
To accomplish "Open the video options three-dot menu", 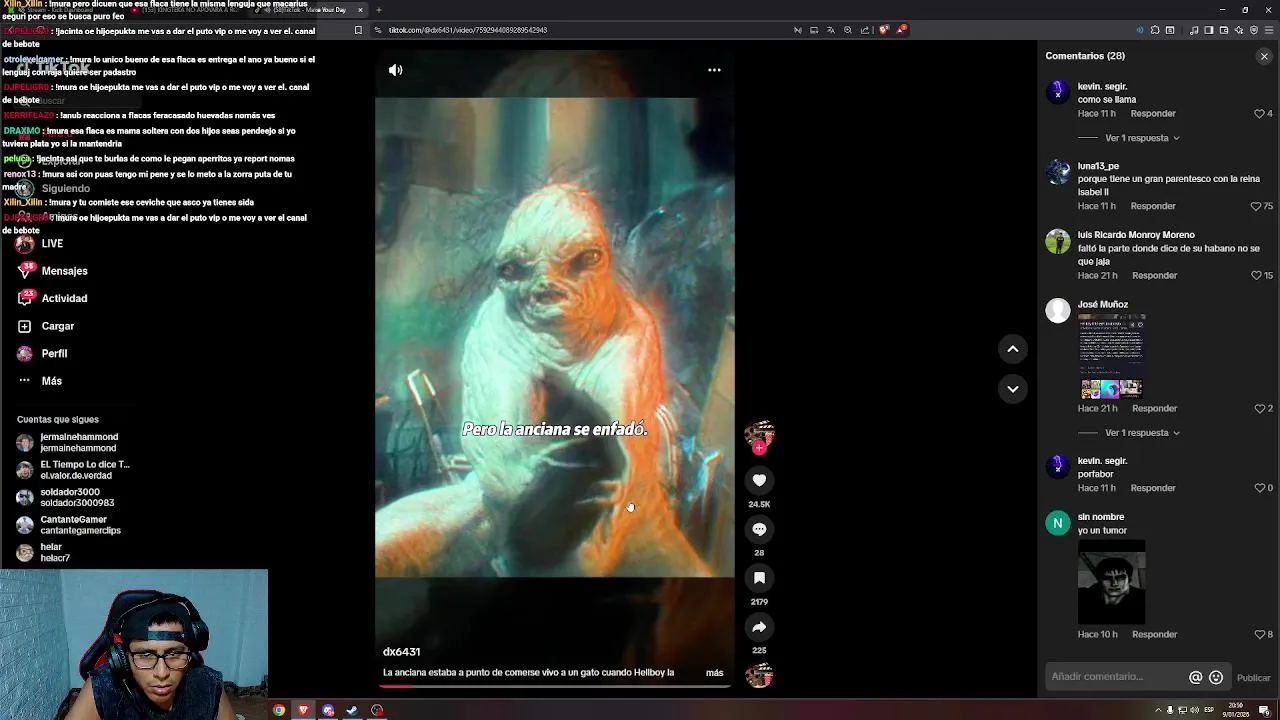I will (714, 70).
